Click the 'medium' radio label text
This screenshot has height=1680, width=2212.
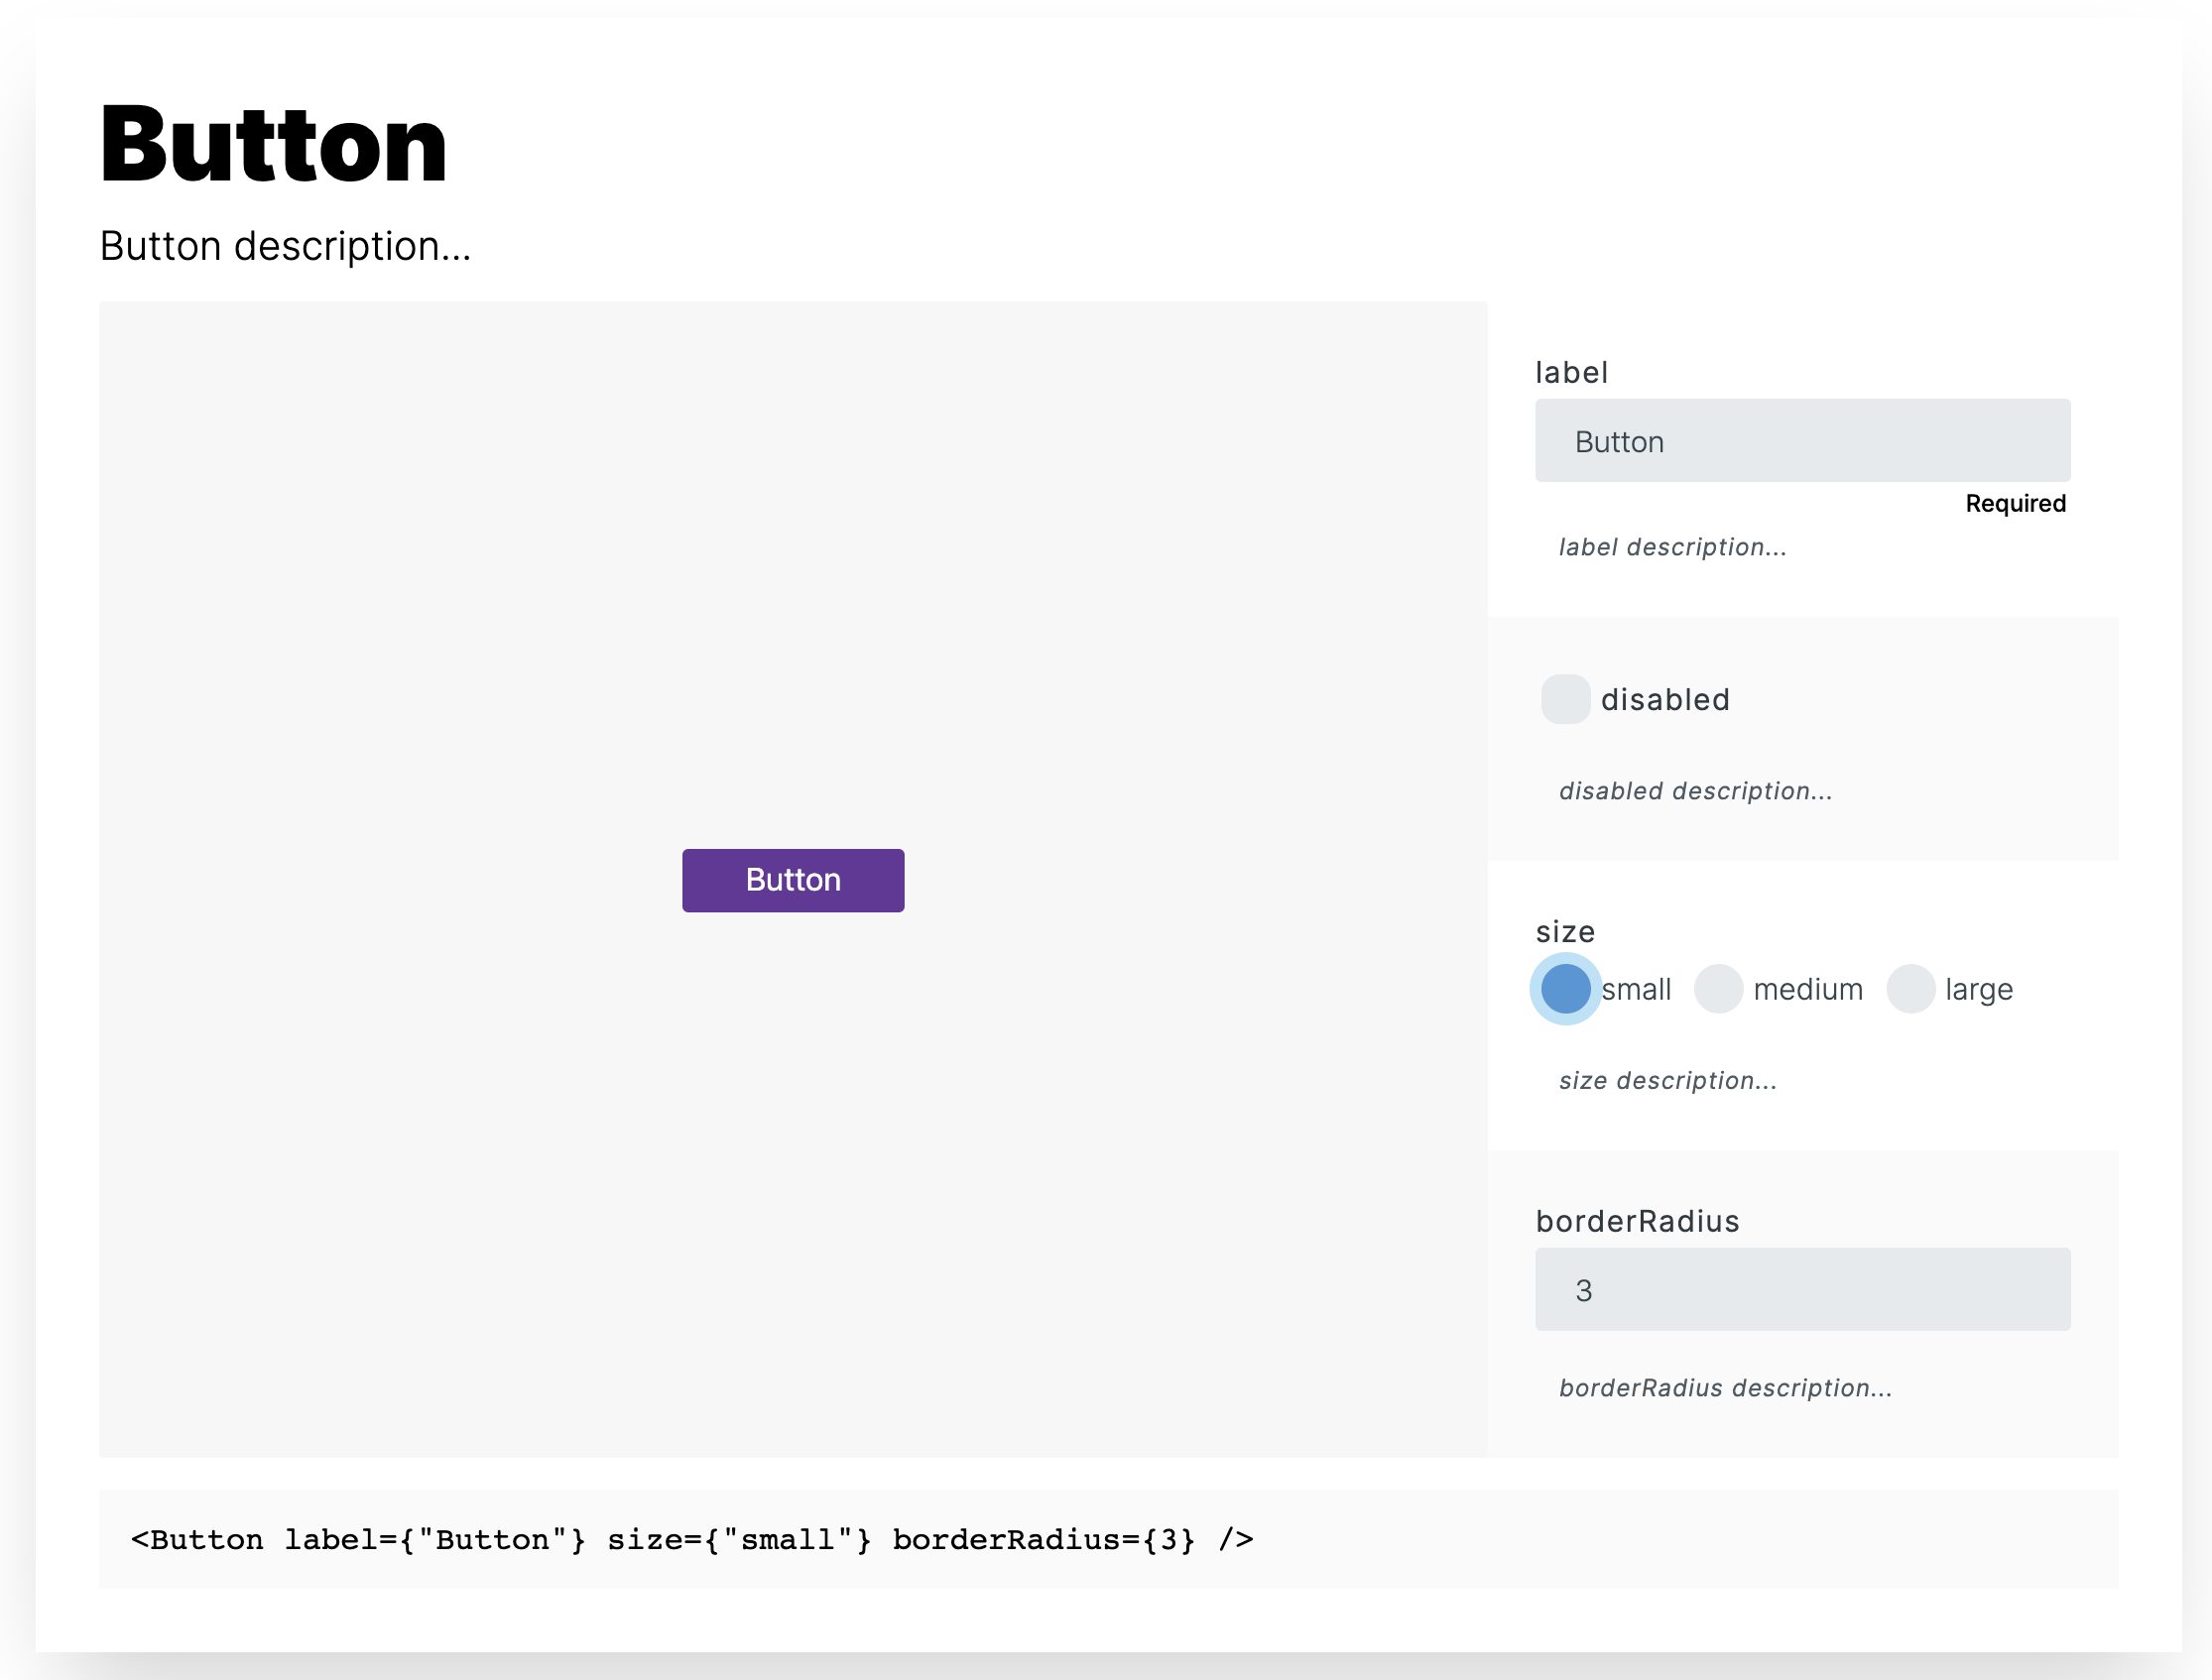coord(1807,990)
